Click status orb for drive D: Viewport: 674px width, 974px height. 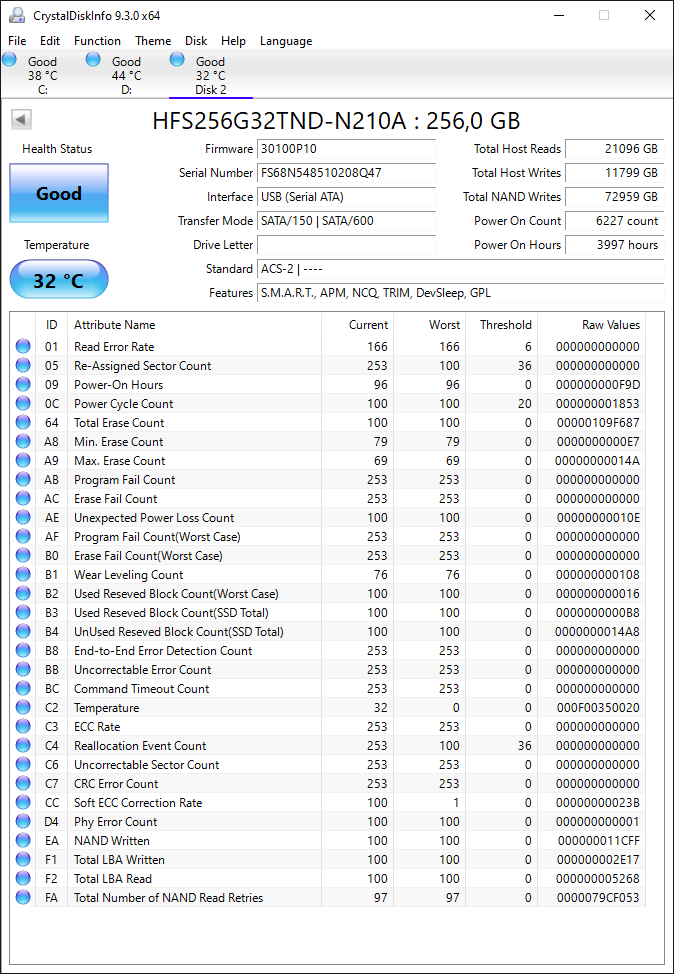click(x=93, y=60)
